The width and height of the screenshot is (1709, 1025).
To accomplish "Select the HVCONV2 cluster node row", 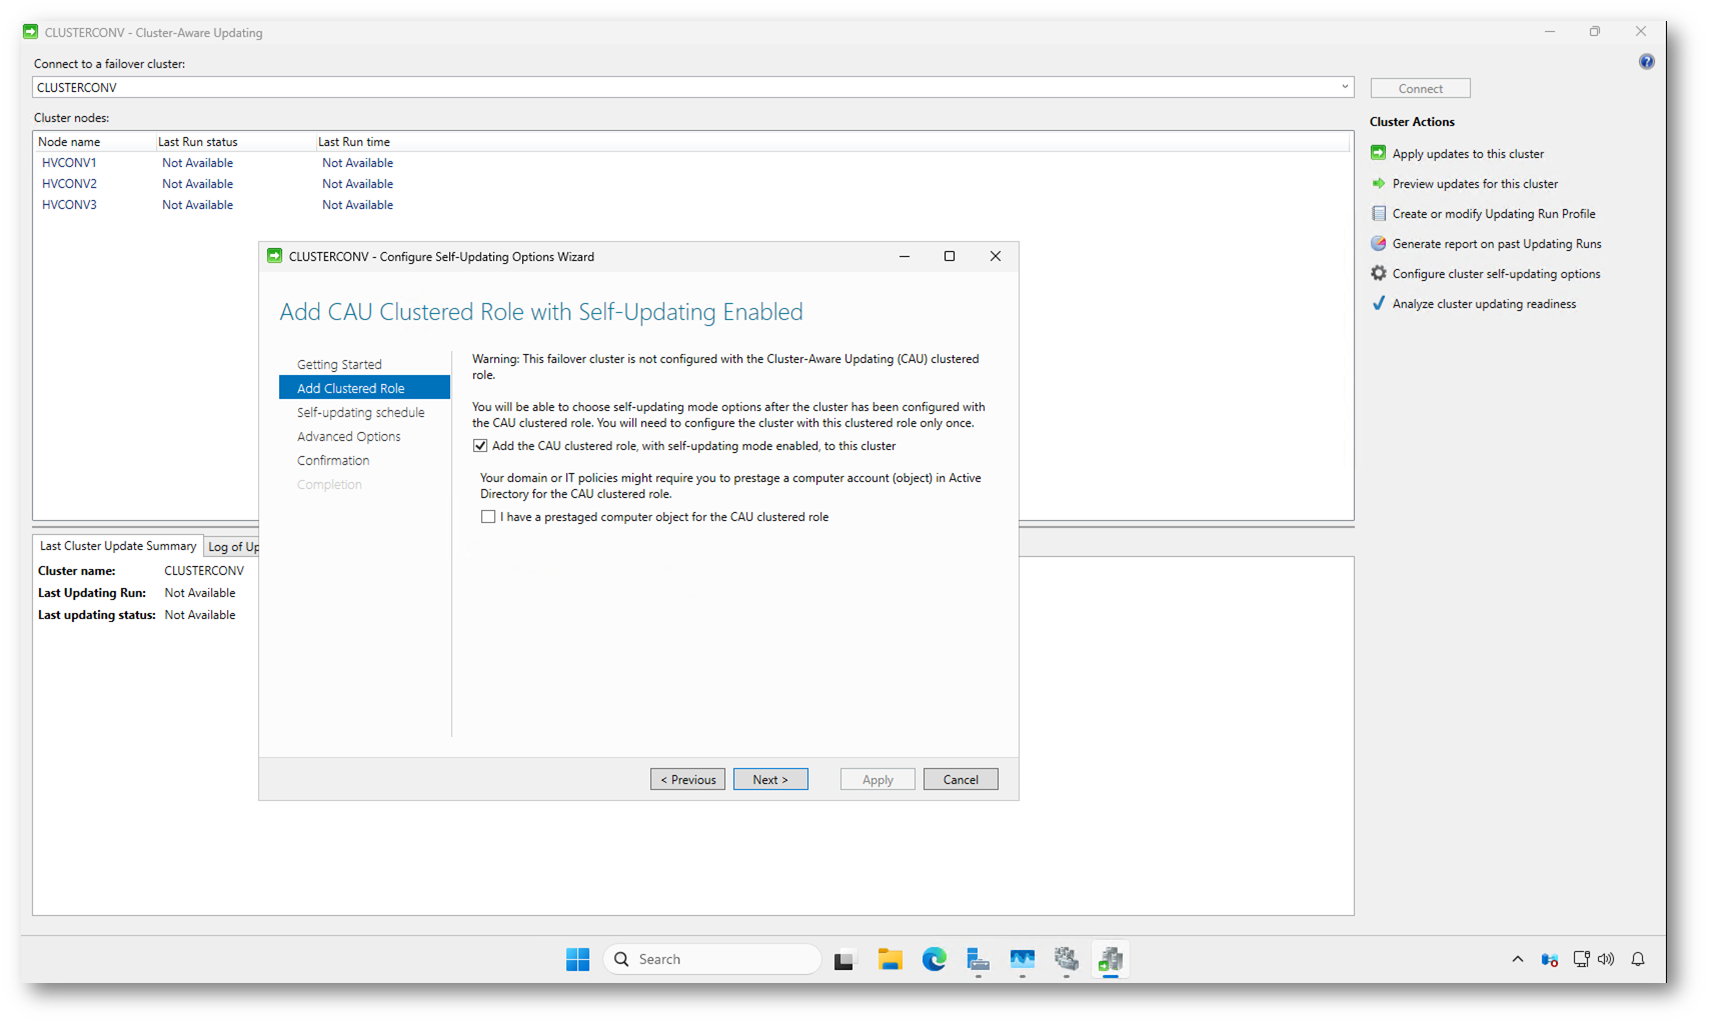I will pos(70,184).
